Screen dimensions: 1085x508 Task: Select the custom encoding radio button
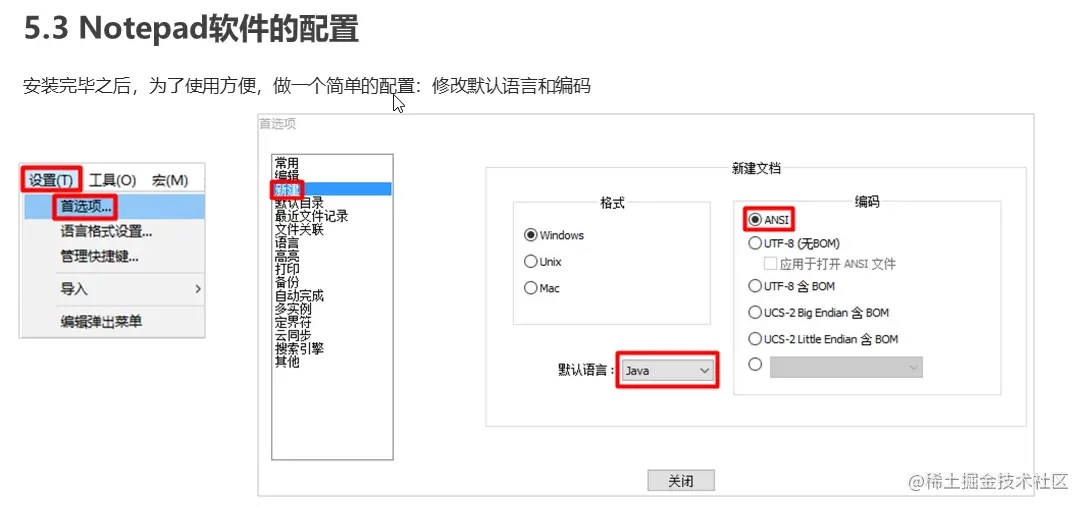pos(755,364)
